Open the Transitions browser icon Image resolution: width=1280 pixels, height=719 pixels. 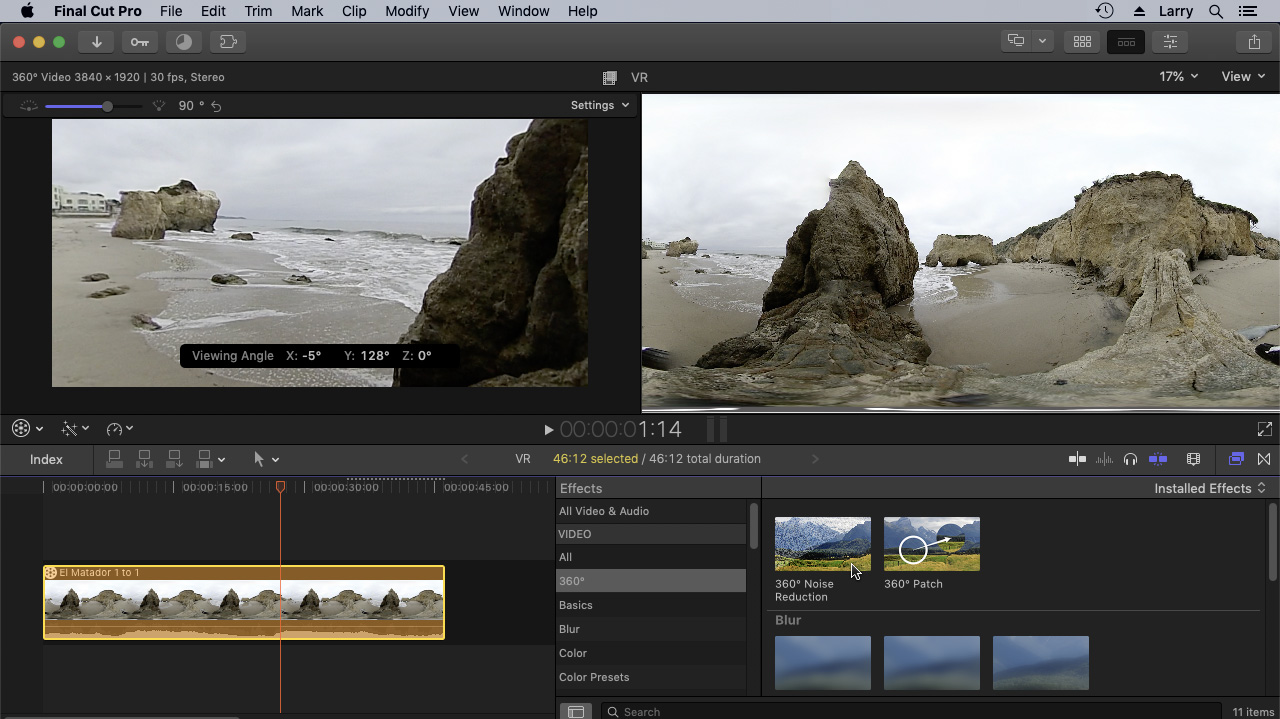pos(1264,459)
